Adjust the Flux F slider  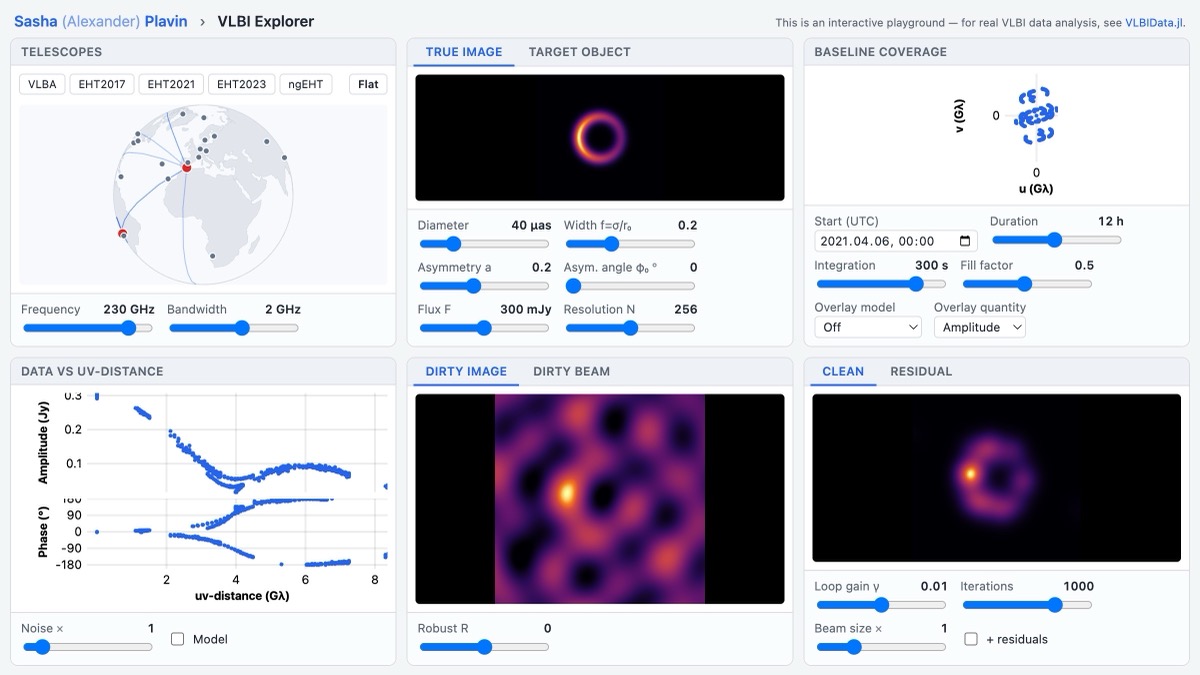pos(483,328)
